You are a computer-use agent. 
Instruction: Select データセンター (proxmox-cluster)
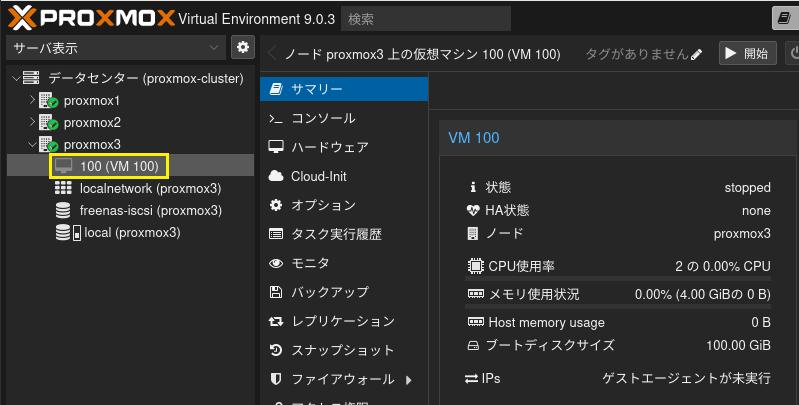pyautogui.click(x=146, y=78)
